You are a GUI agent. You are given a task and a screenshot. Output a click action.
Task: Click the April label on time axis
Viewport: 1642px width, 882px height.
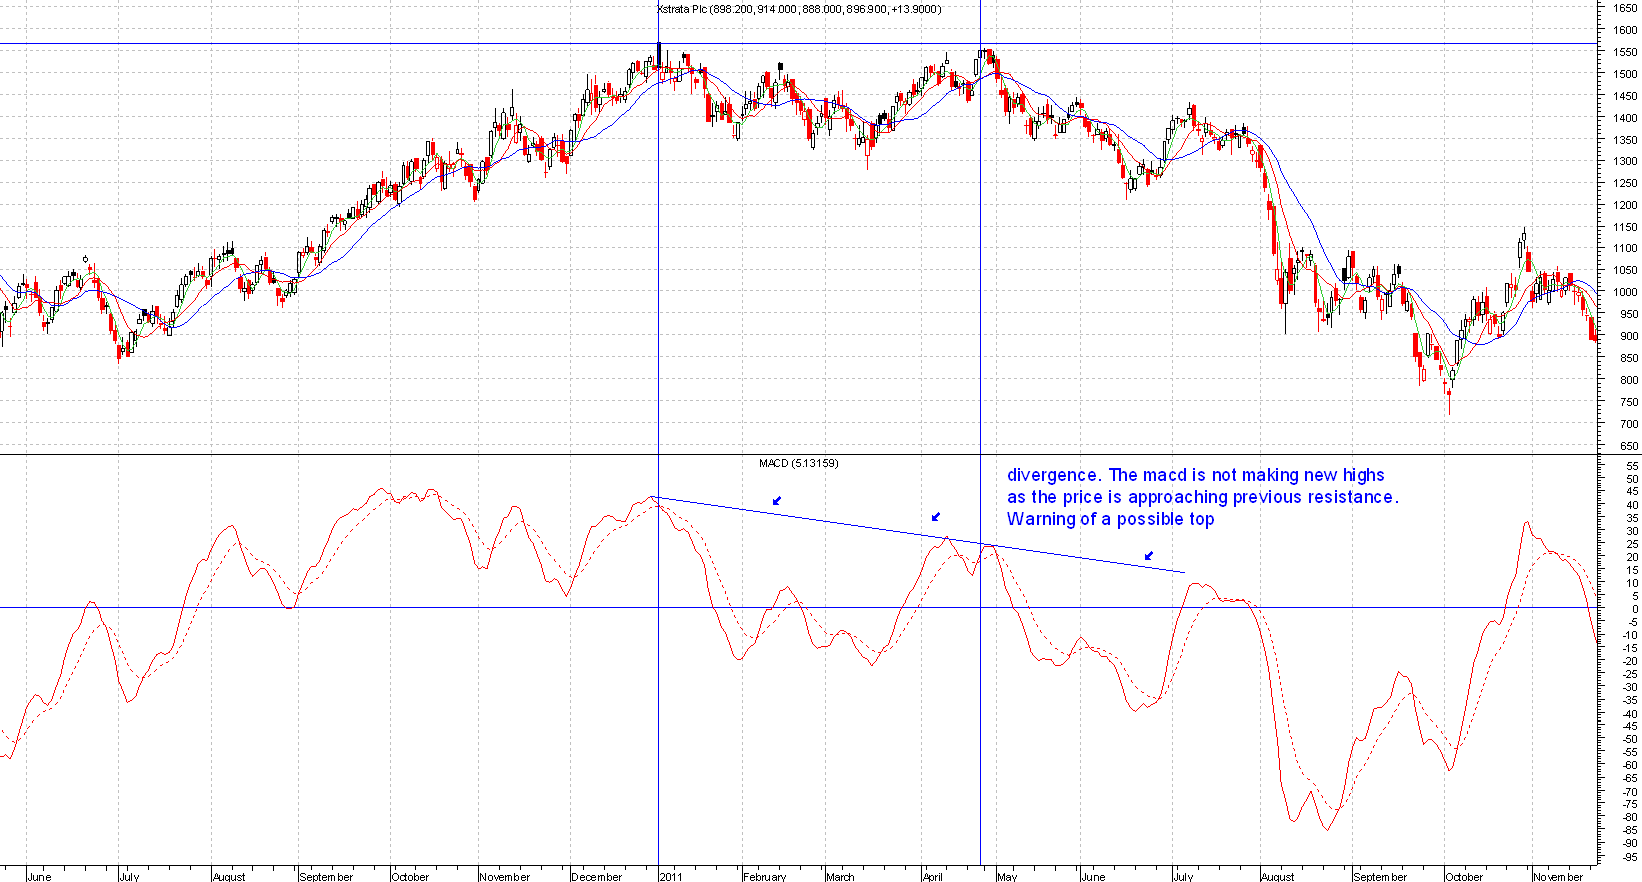933,876
